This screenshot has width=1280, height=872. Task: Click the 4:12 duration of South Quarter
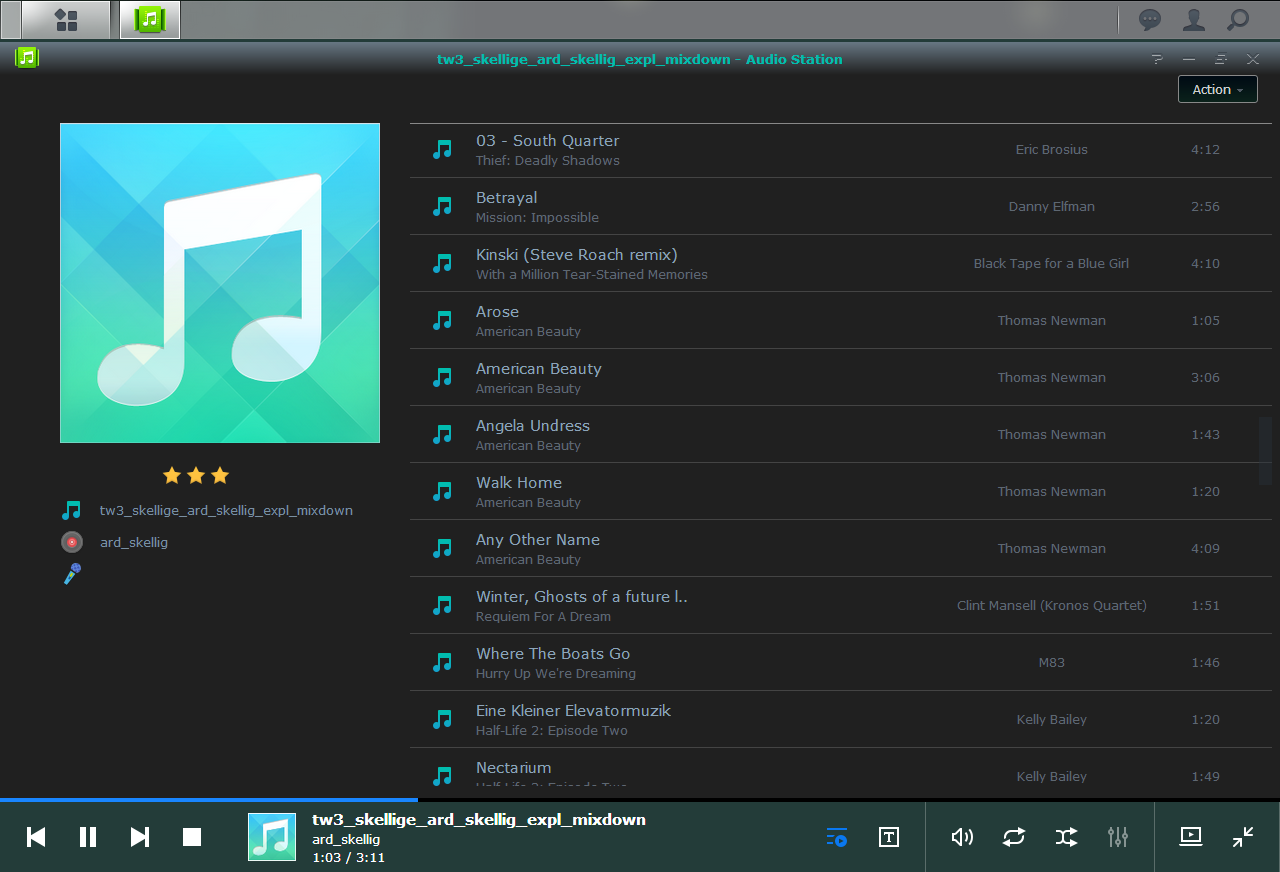coord(1205,149)
